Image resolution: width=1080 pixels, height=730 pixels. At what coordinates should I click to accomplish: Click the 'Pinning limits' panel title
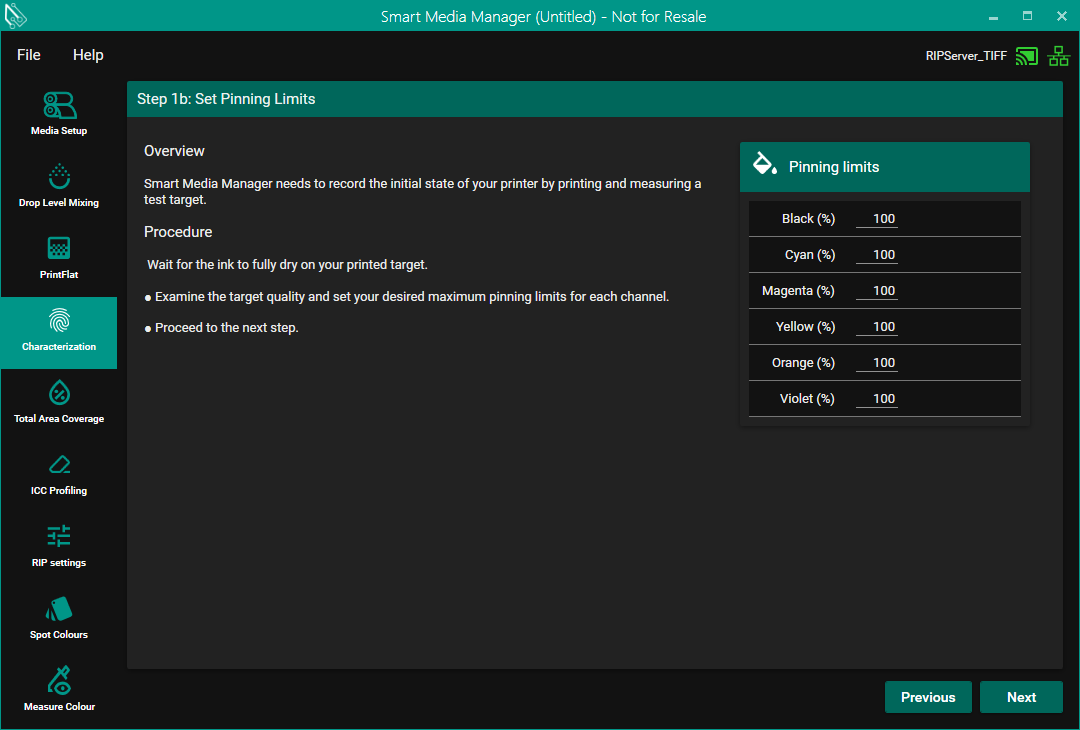[833, 167]
